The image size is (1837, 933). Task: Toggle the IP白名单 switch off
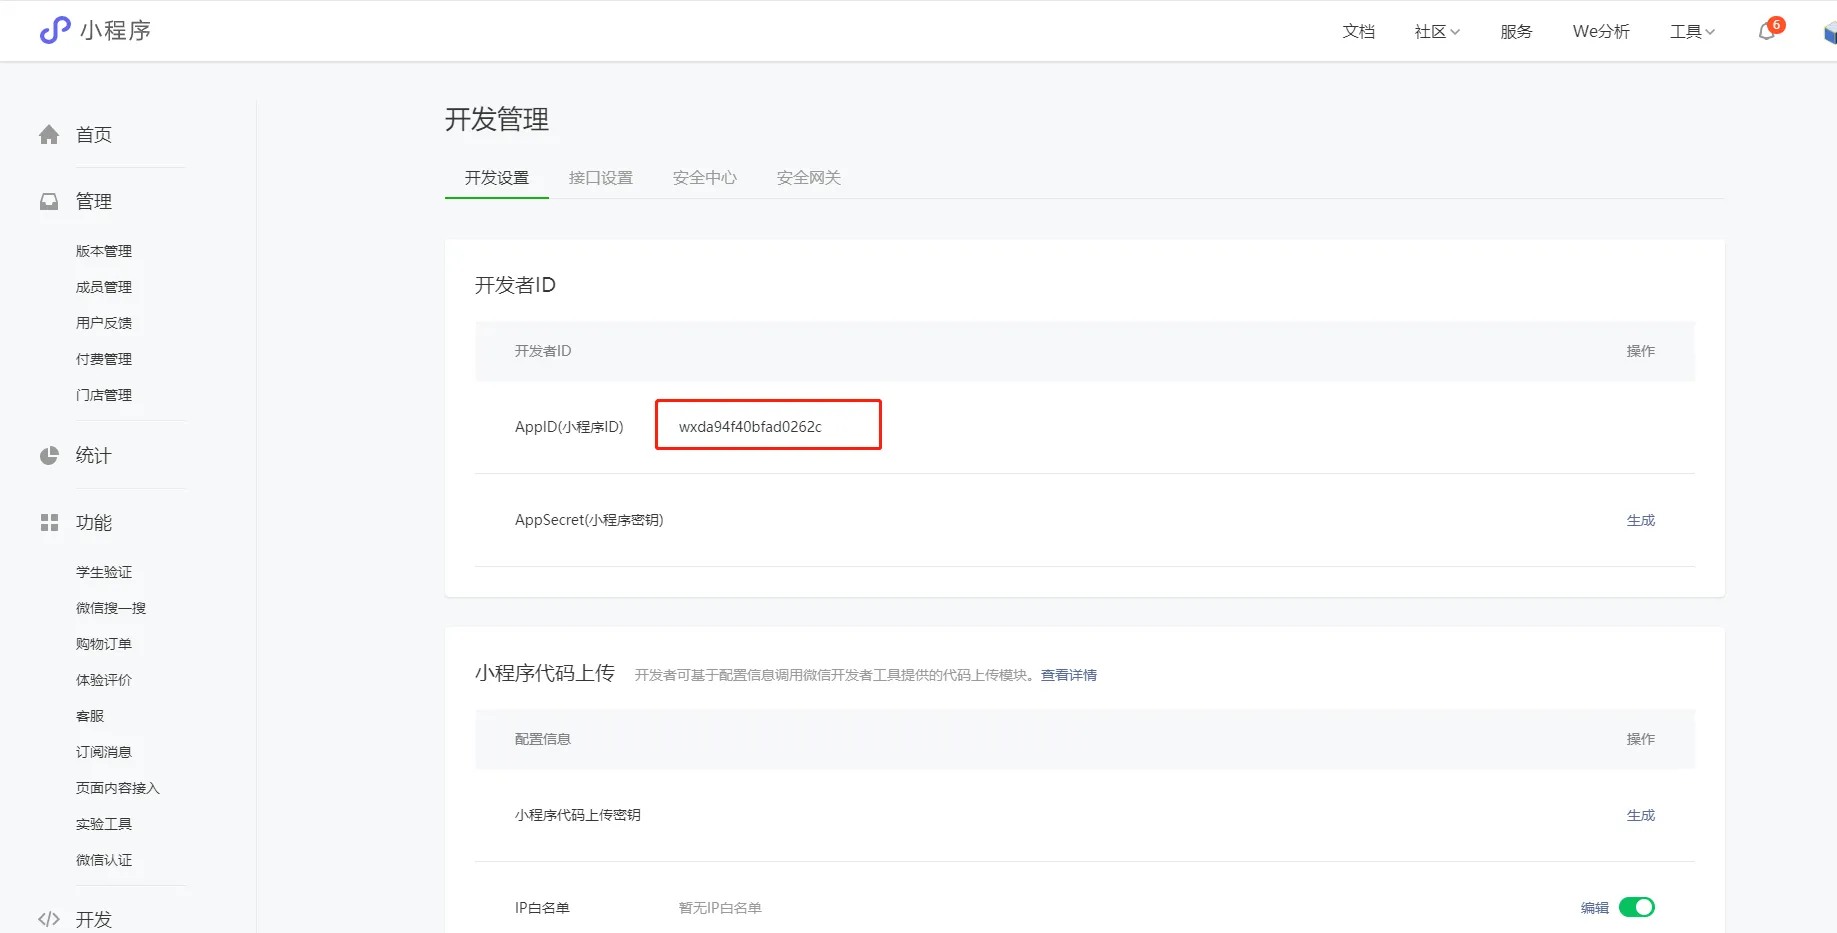(1636, 907)
